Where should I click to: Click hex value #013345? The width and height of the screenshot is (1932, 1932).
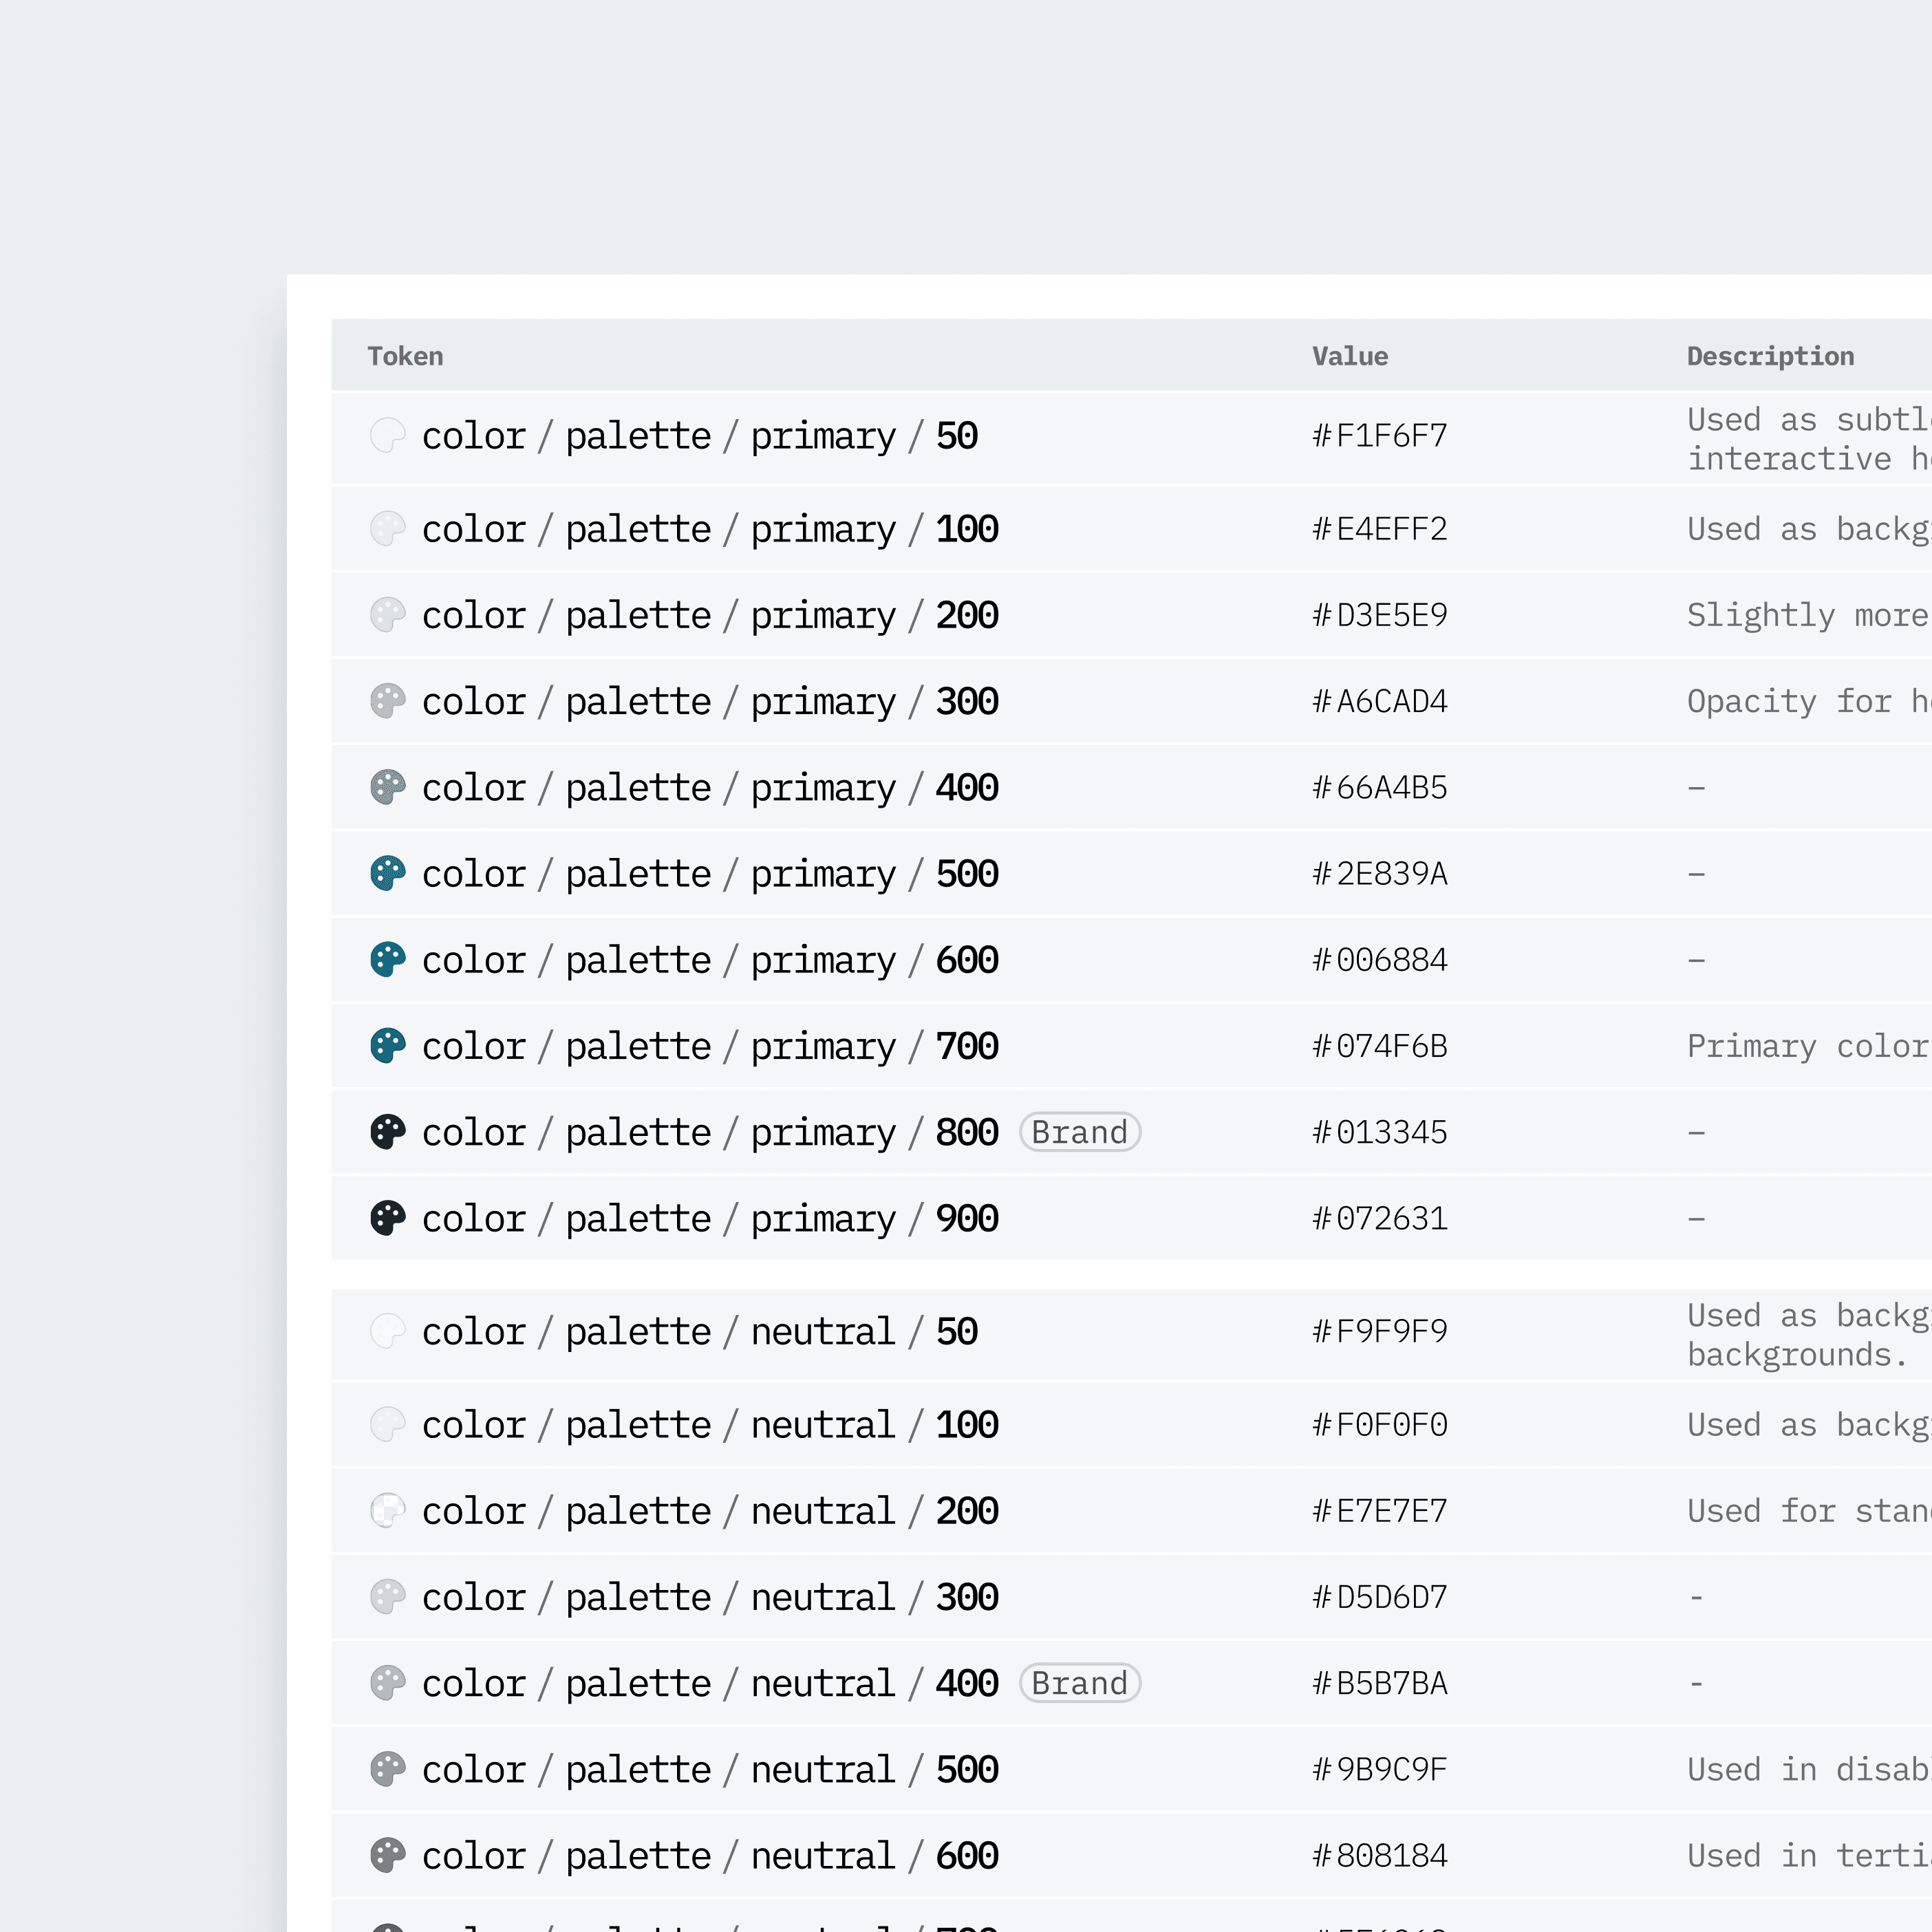coord(1379,1132)
